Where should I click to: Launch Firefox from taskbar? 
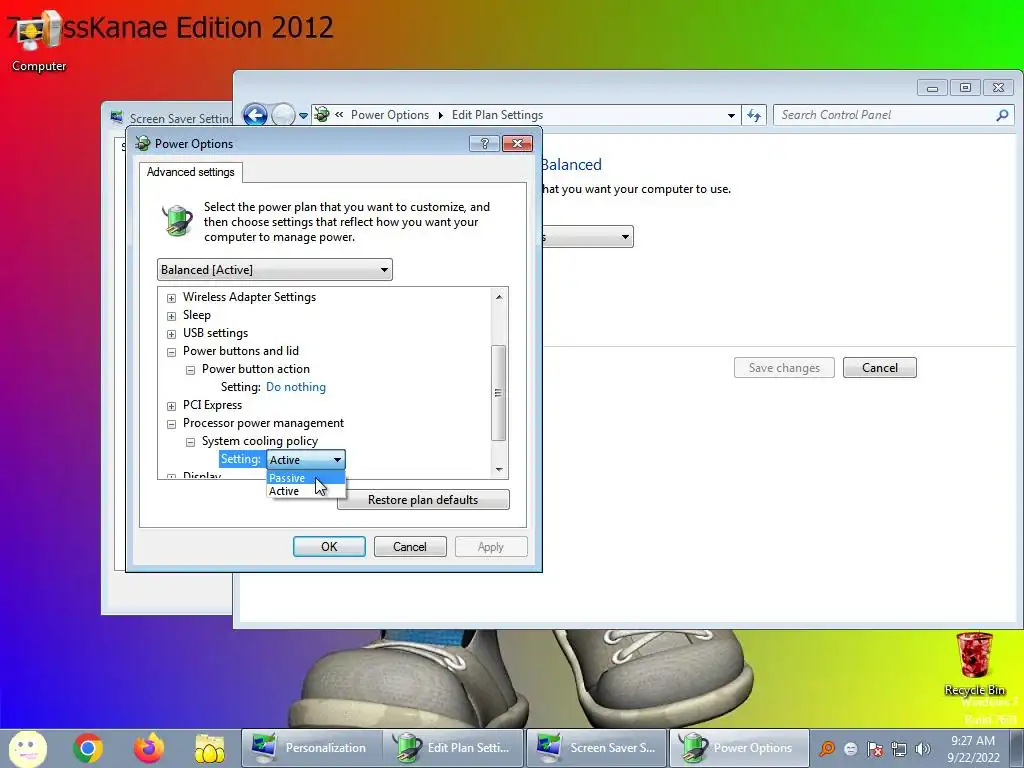coord(149,748)
